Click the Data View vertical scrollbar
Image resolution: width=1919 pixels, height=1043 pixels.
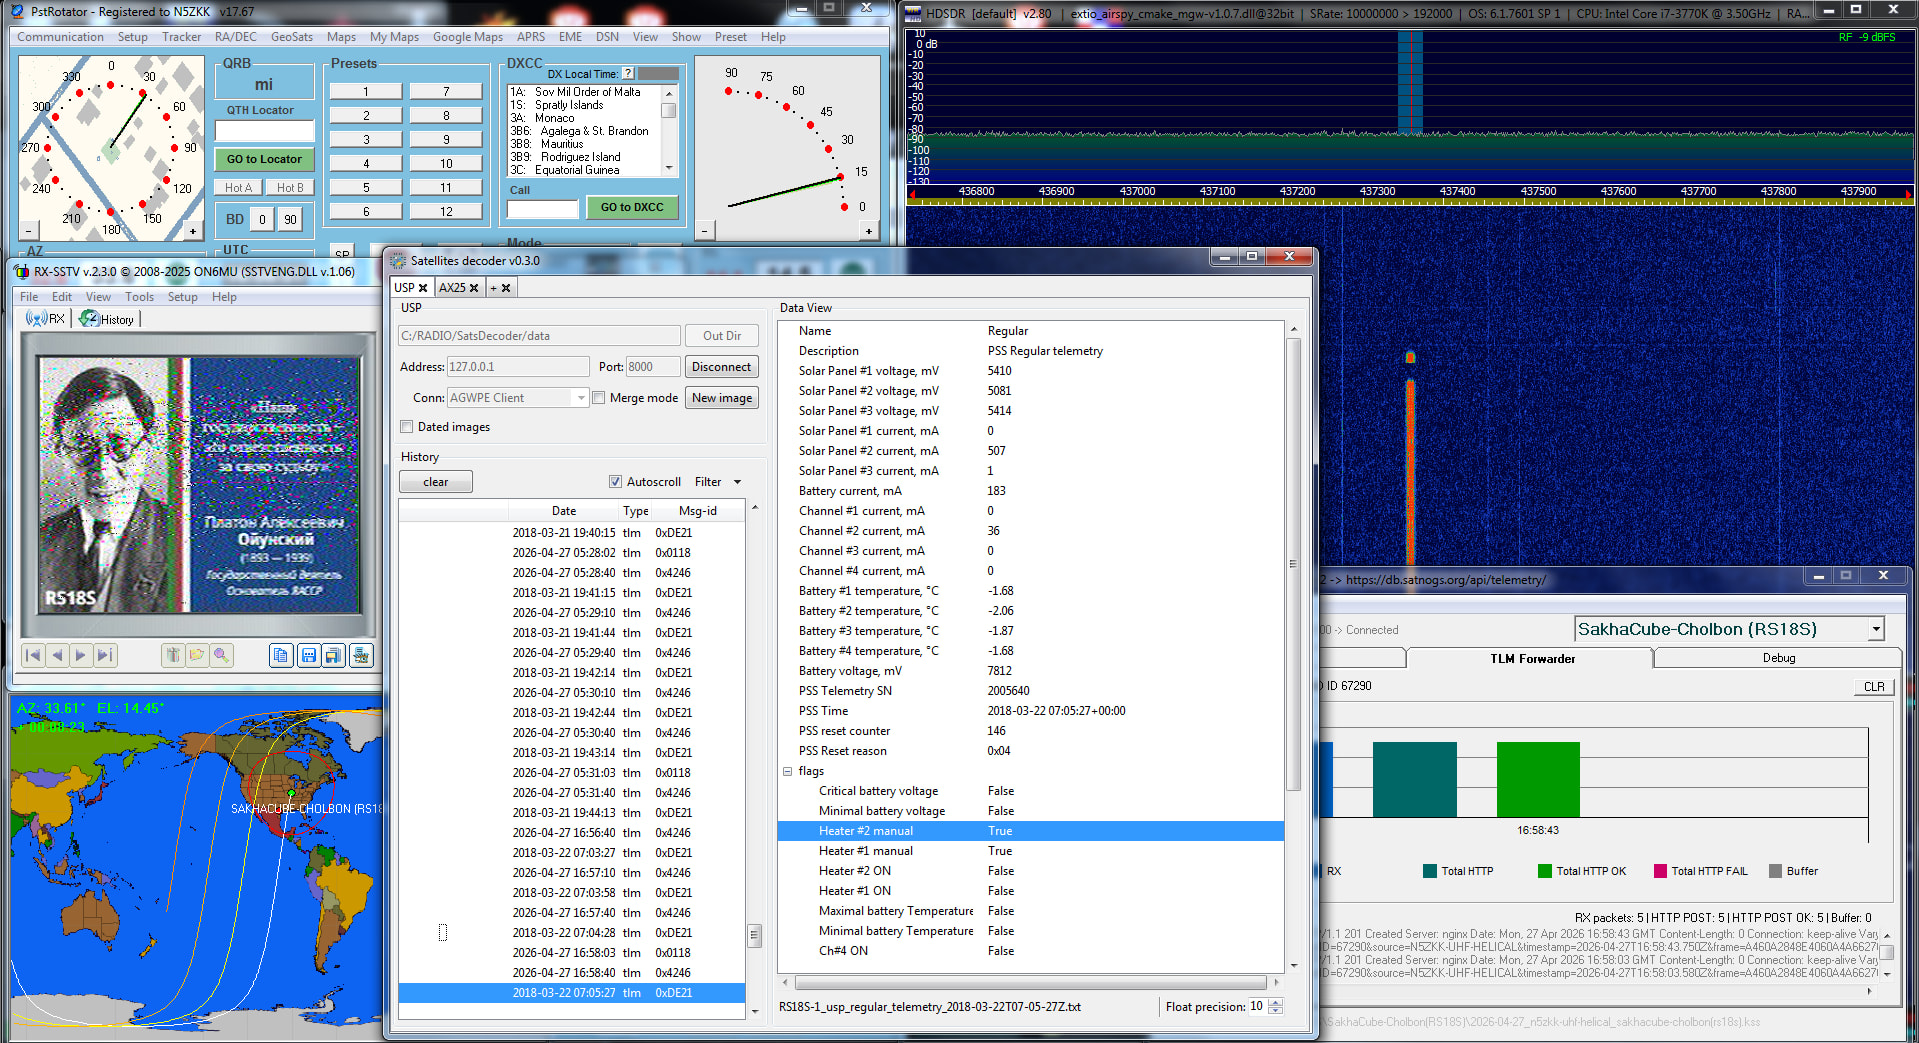(x=1293, y=565)
